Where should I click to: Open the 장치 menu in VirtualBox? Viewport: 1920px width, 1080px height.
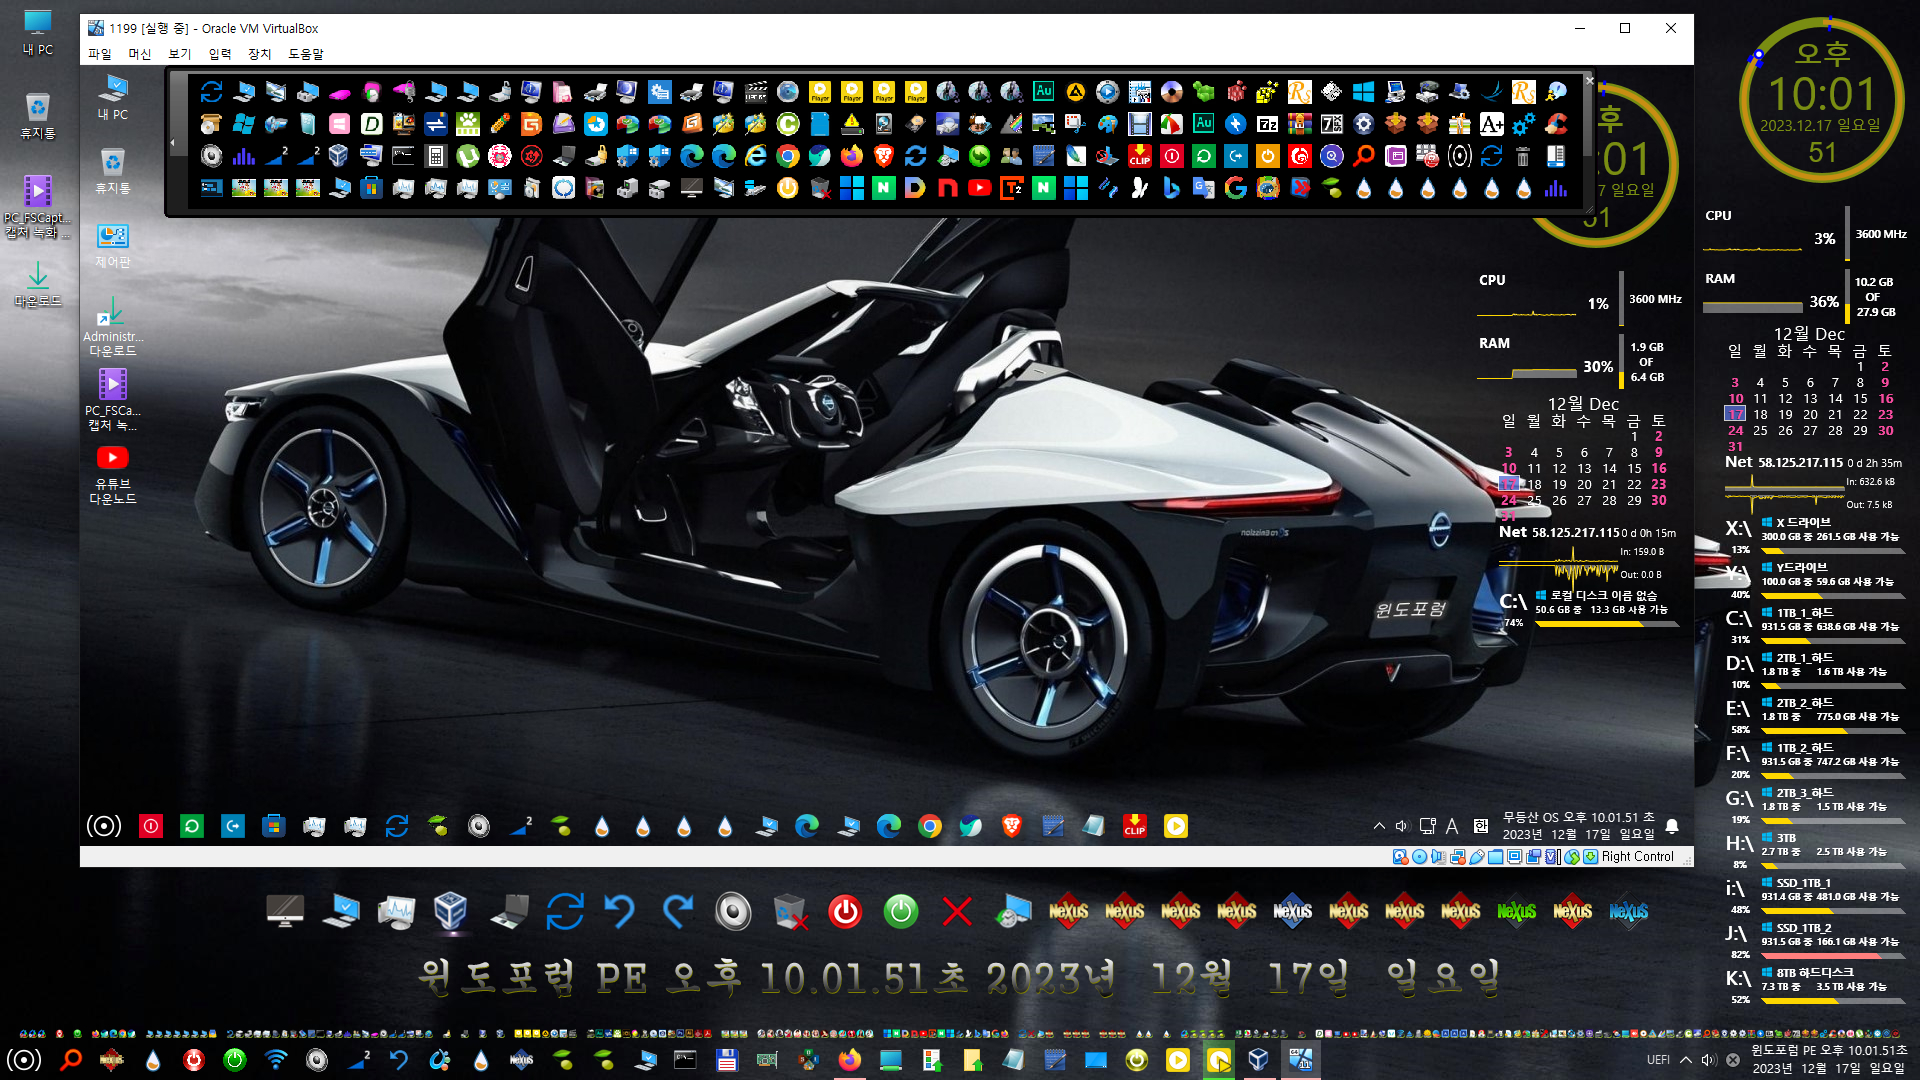point(260,54)
